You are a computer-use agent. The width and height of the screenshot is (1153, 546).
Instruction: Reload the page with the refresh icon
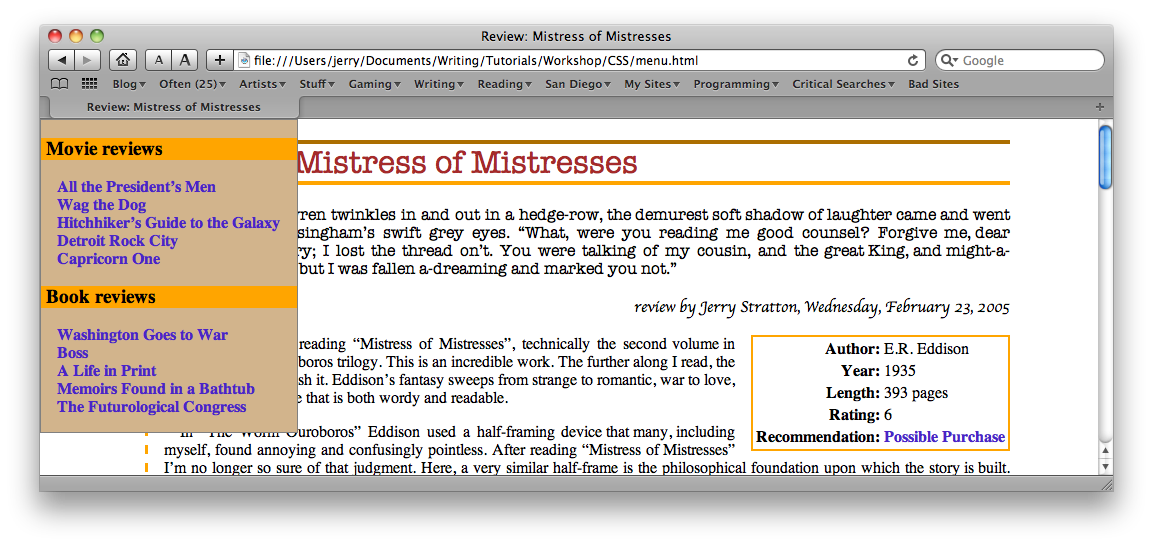pos(912,60)
